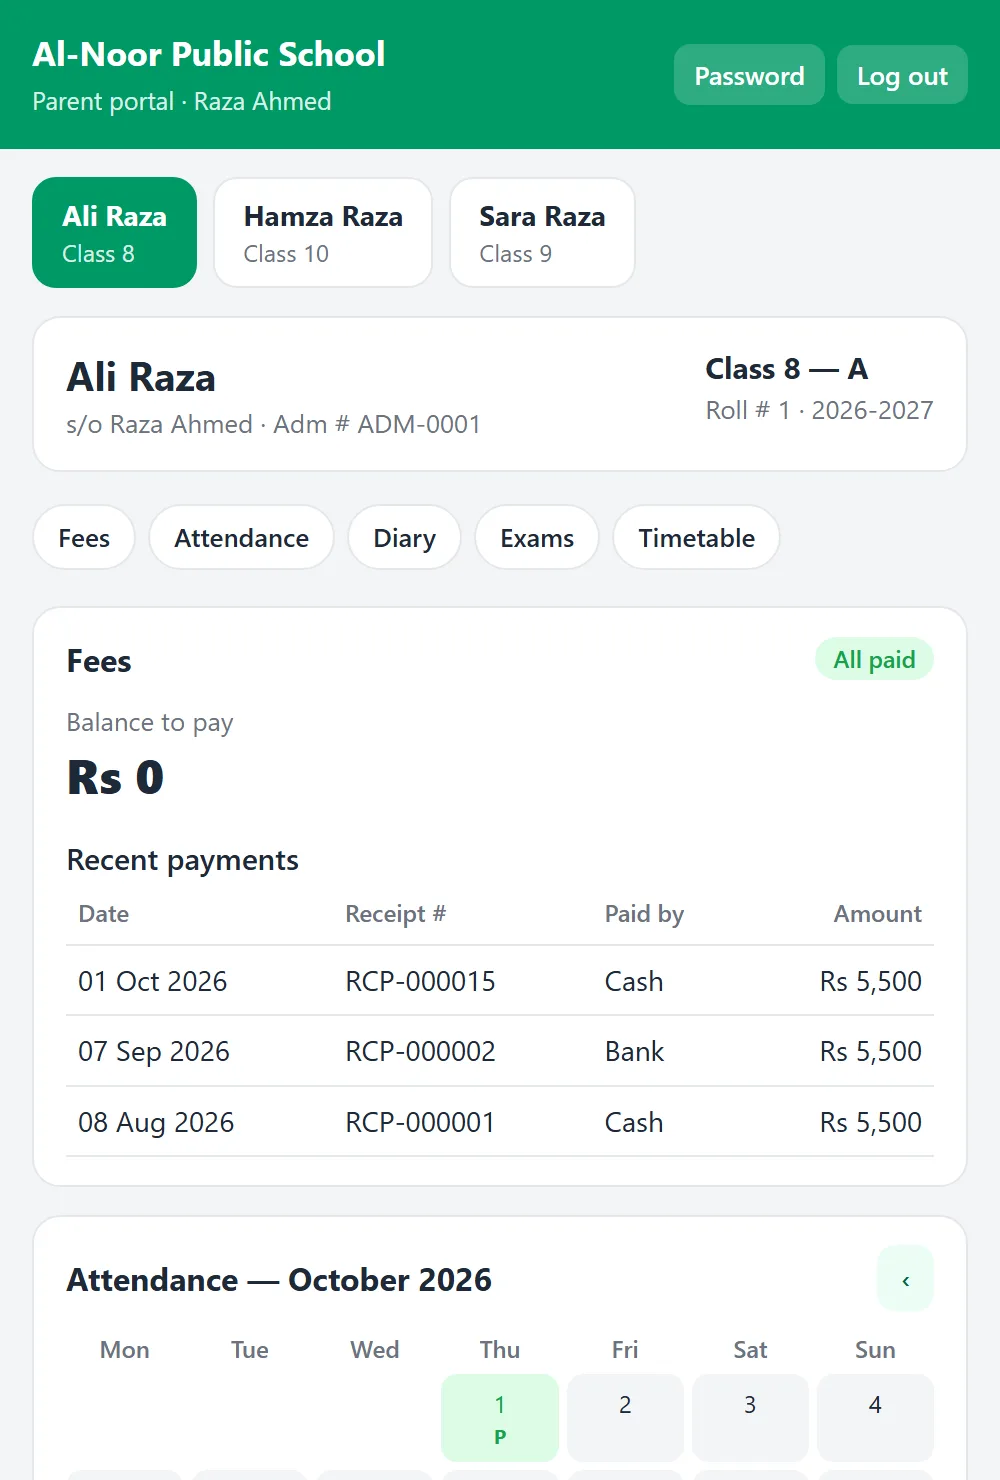Switch to Sara Raza Class 9
The height and width of the screenshot is (1480, 1000).
[x=542, y=233]
